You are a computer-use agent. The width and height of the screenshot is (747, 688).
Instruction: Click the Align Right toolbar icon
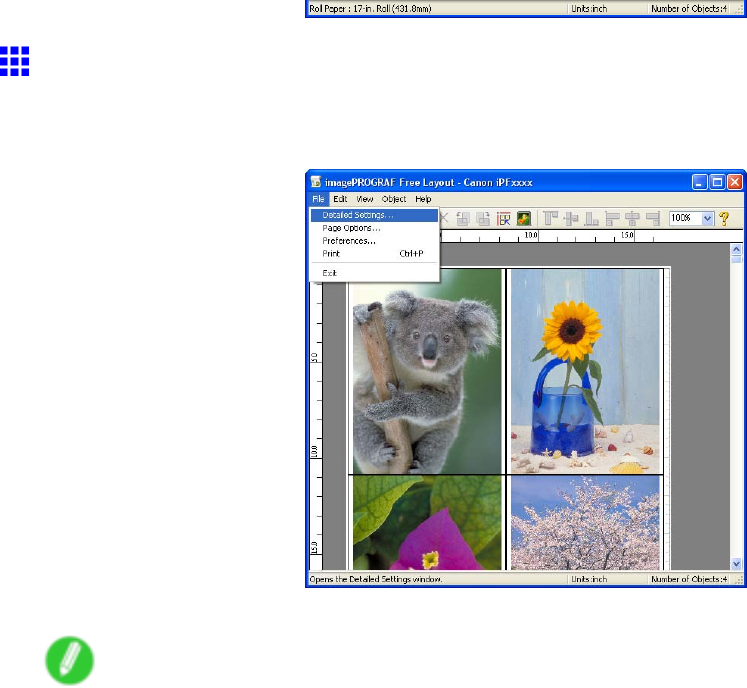653,218
